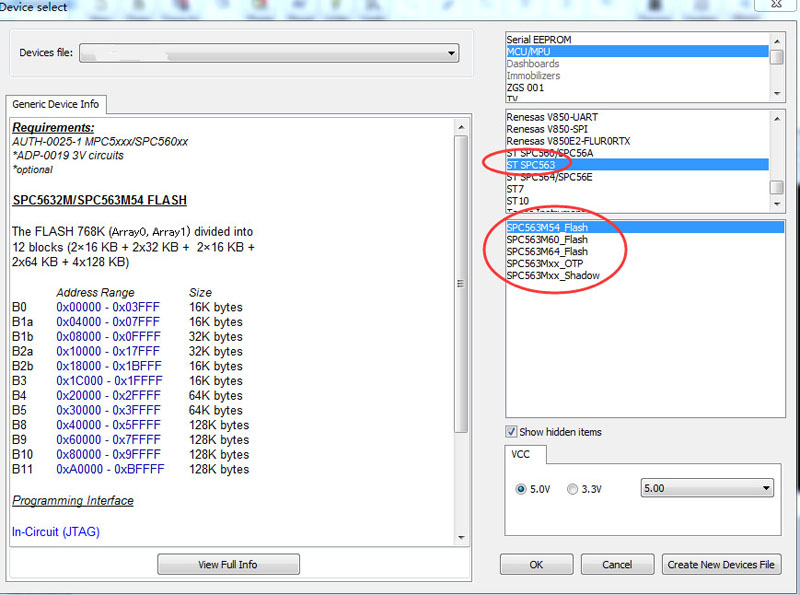Follow the In-Circuit (JTAG) link
Viewport: 800px width, 595px height.
click(x=56, y=532)
